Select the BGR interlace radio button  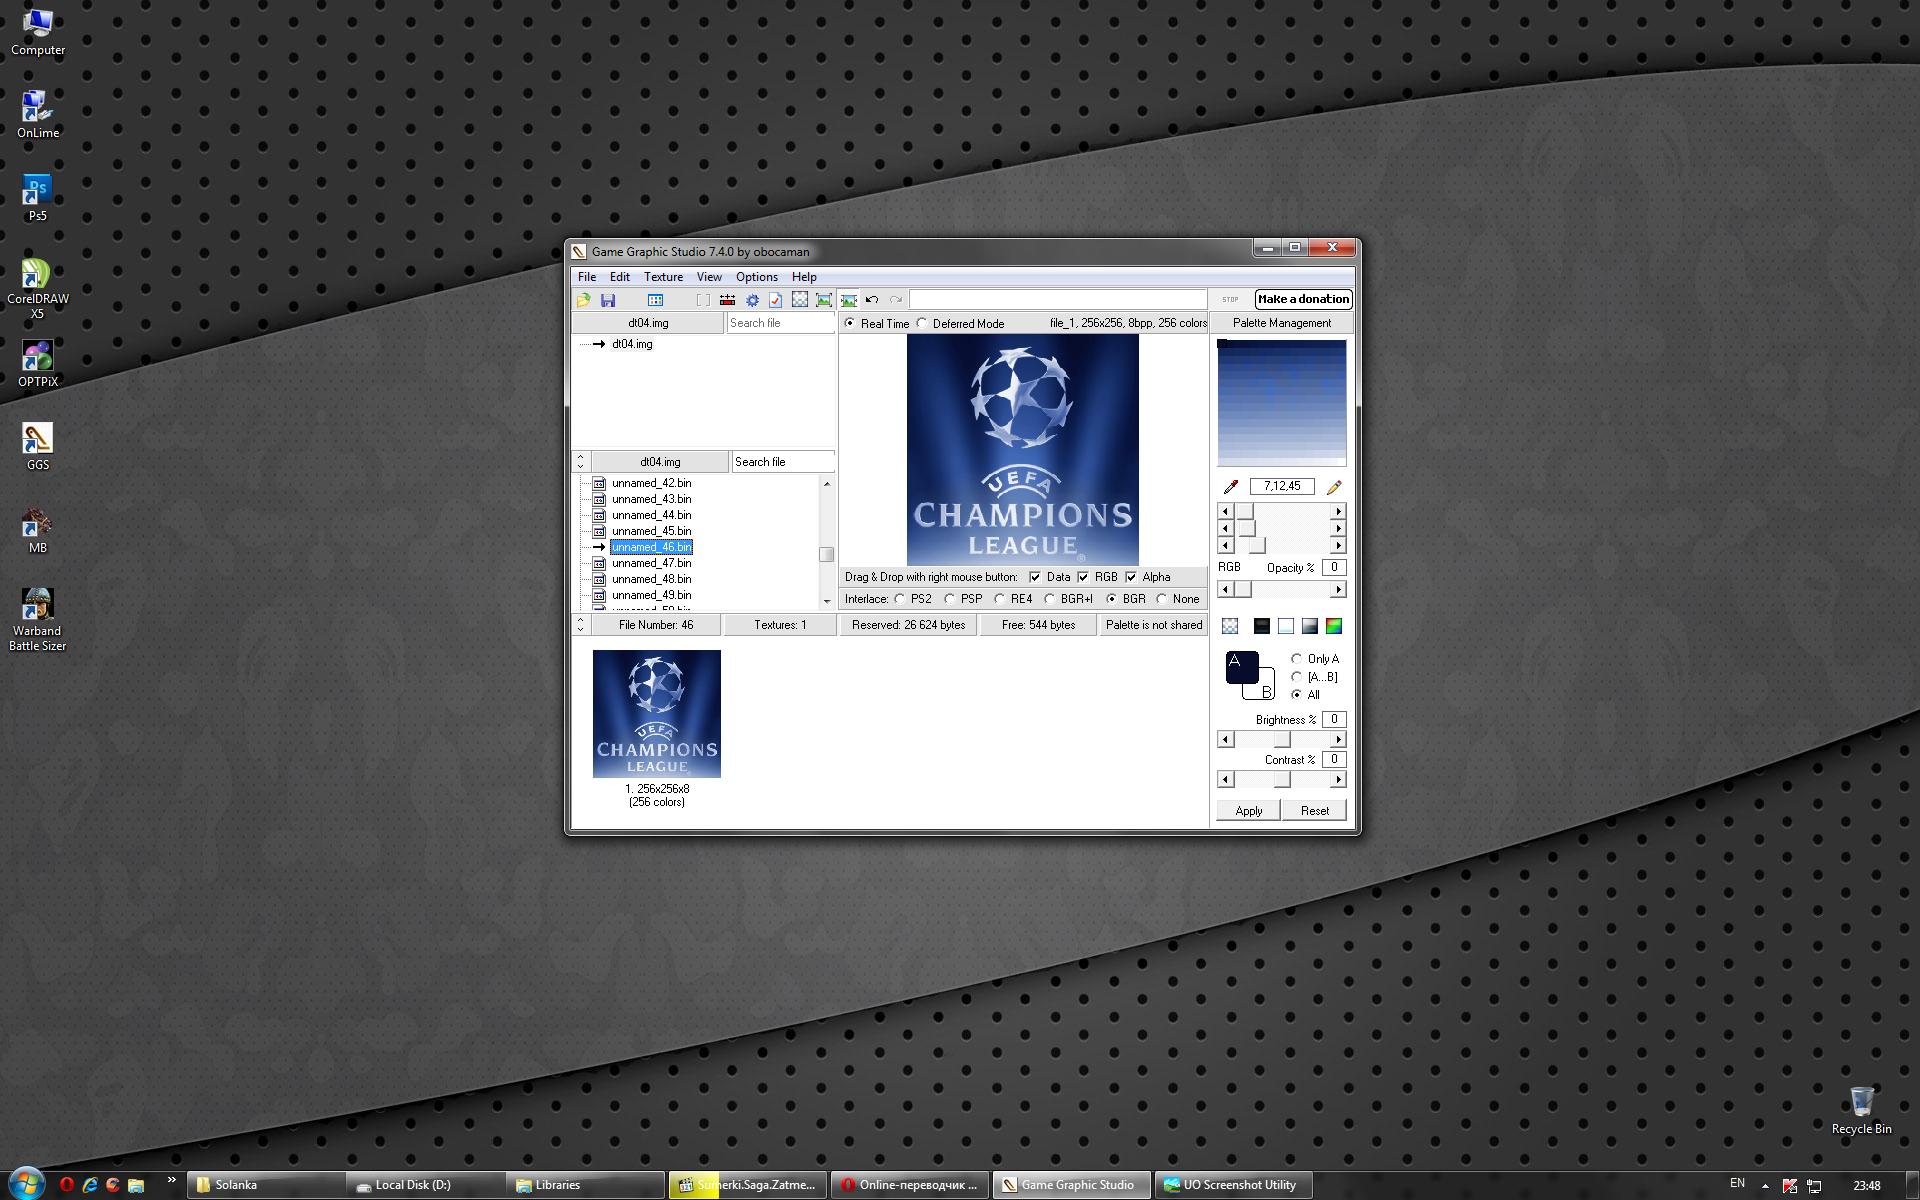(1111, 599)
